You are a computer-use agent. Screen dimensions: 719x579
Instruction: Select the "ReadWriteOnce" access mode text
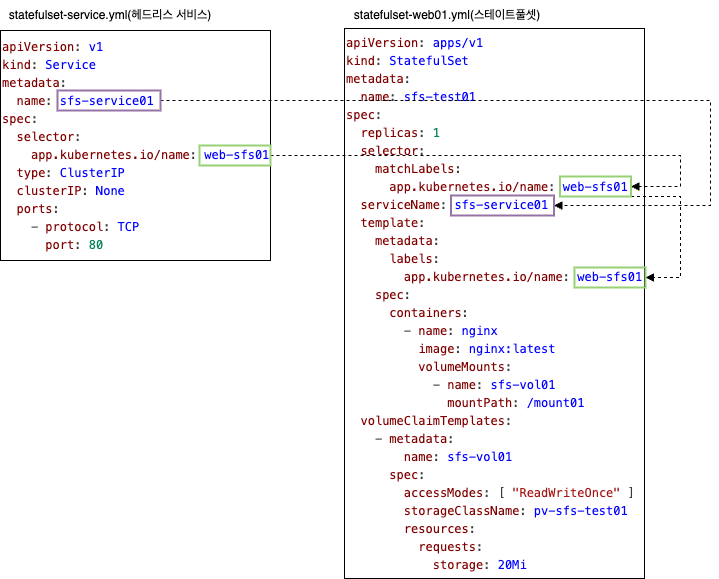(566, 493)
